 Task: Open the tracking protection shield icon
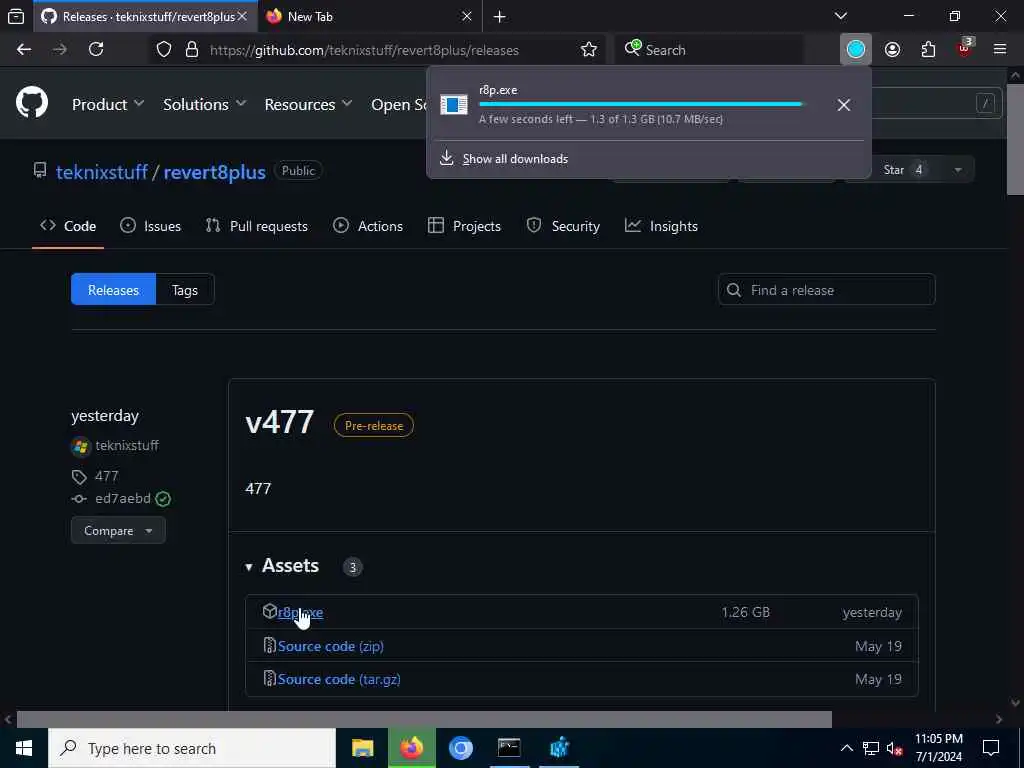tap(164, 50)
